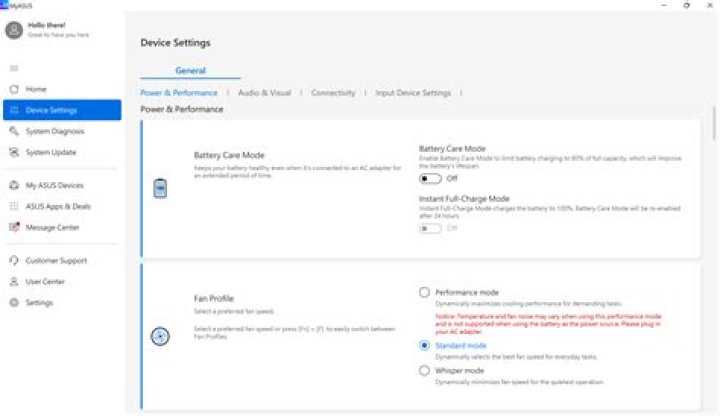
Task: Open ASUS Apps & Deals icon
Action: coord(14,206)
